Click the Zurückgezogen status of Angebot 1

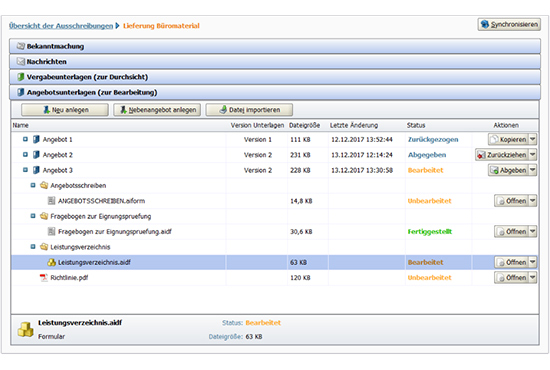[x=433, y=140]
